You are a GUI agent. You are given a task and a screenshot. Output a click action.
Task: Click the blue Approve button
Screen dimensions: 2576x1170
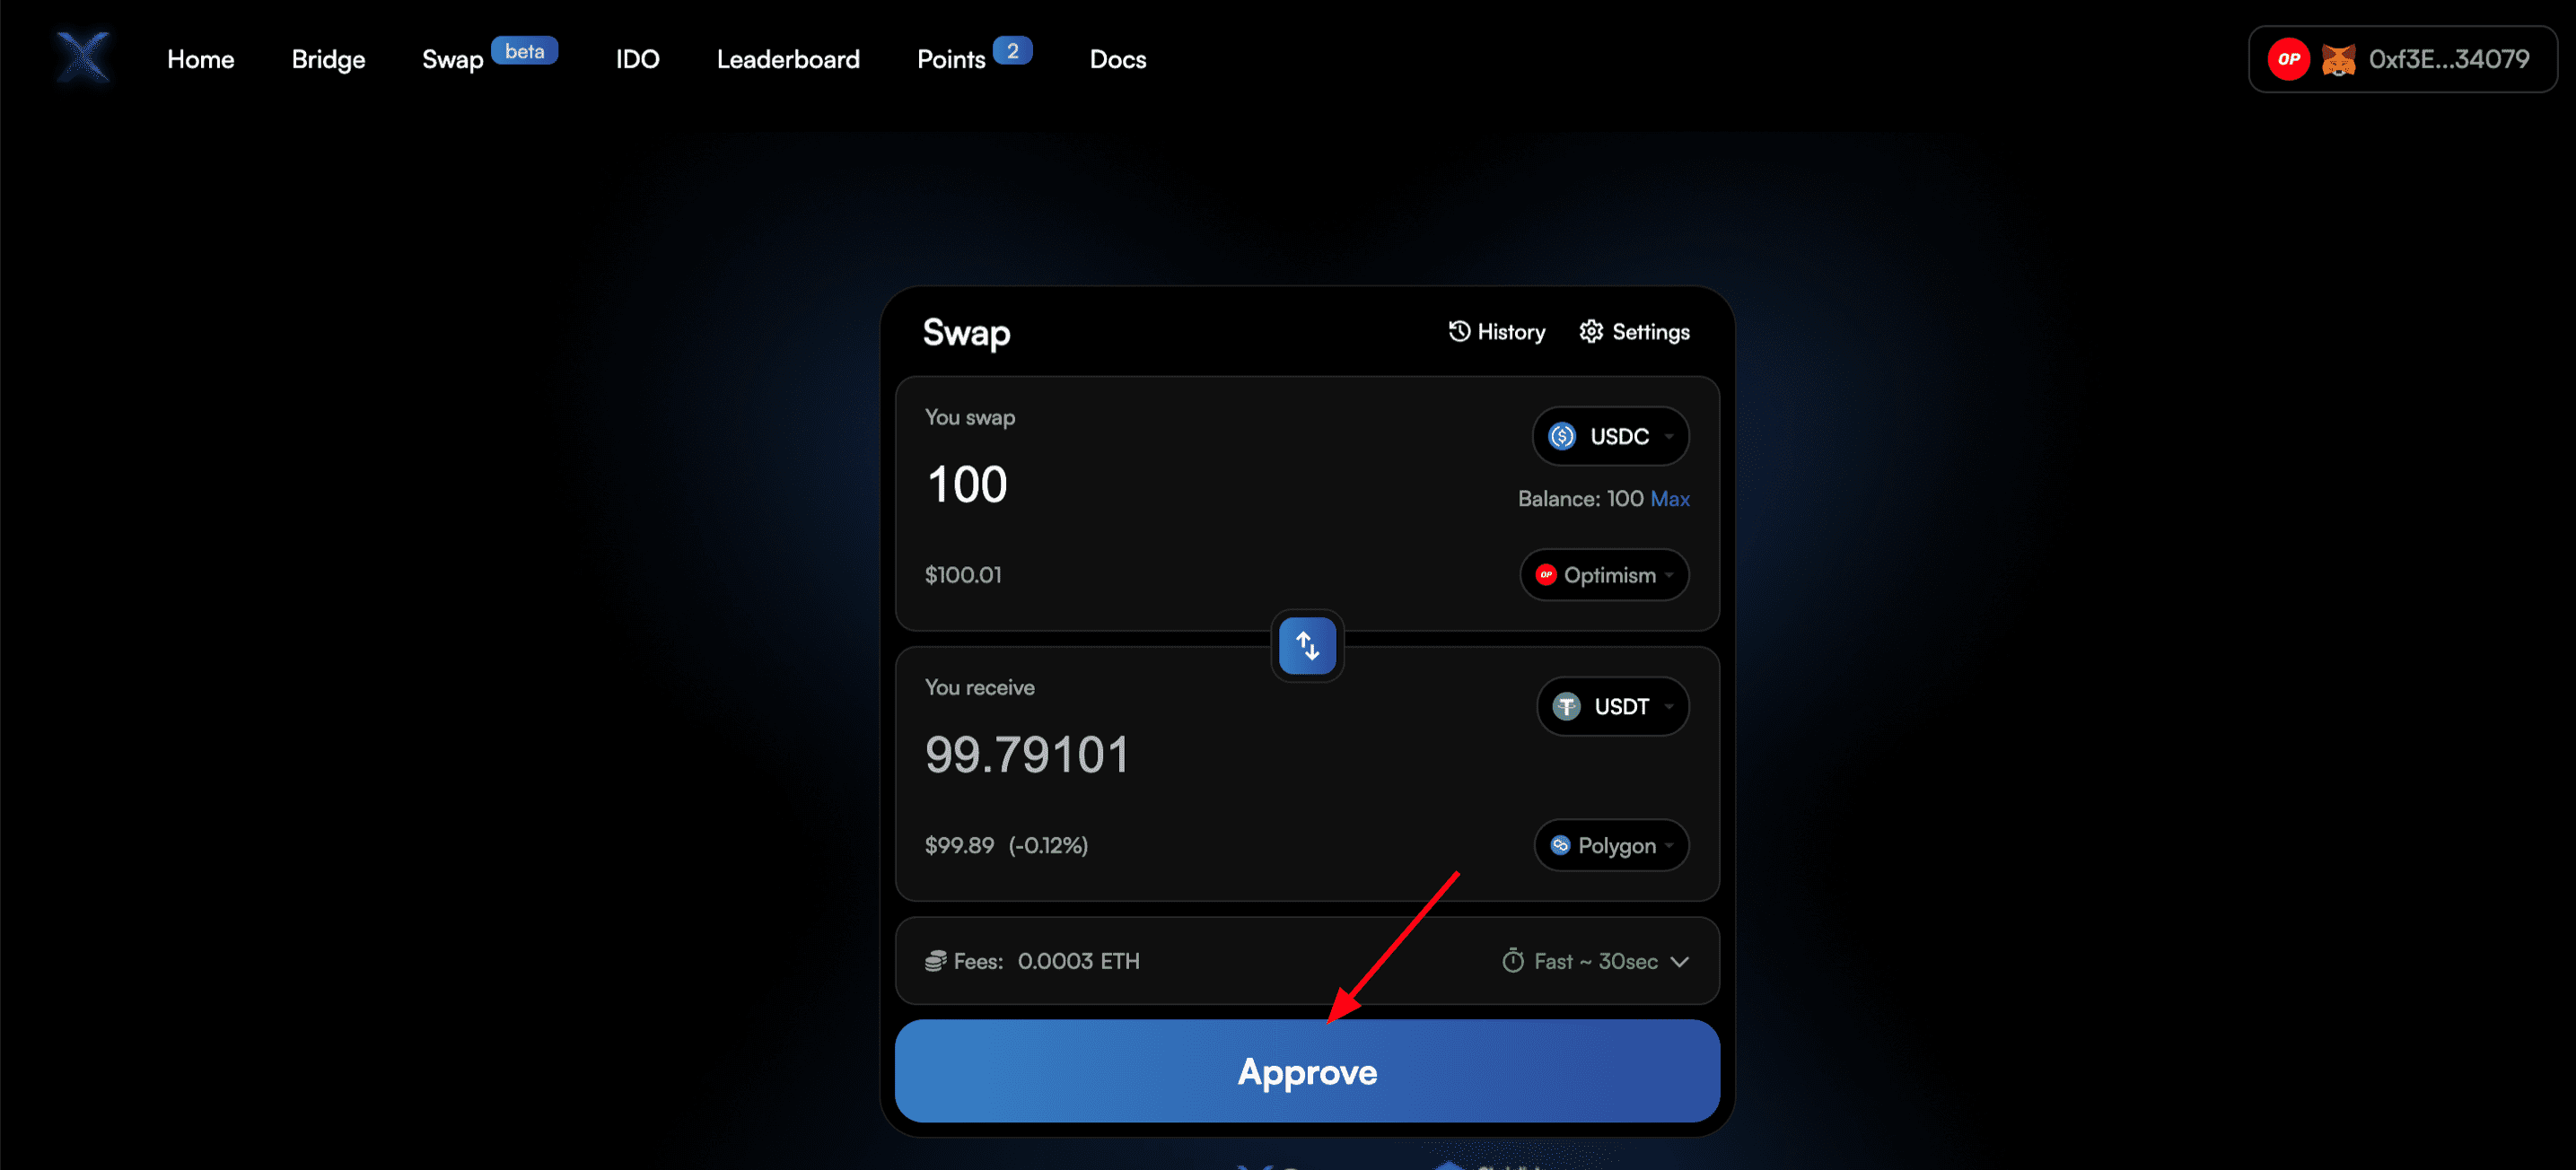(x=1307, y=1071)
